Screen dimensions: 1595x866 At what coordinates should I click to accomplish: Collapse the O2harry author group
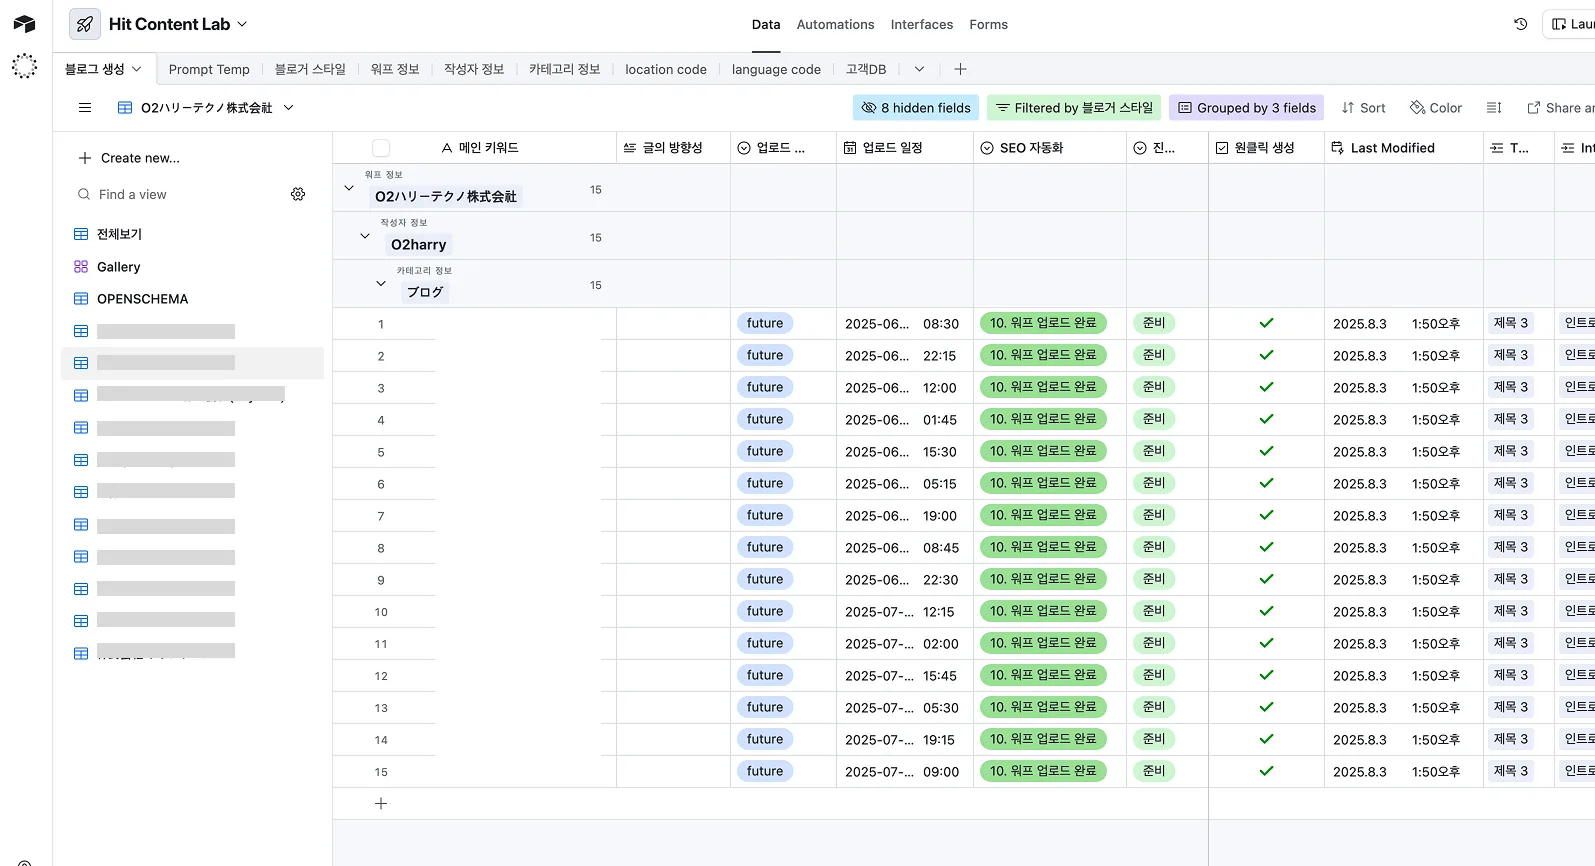coord(365,236)
